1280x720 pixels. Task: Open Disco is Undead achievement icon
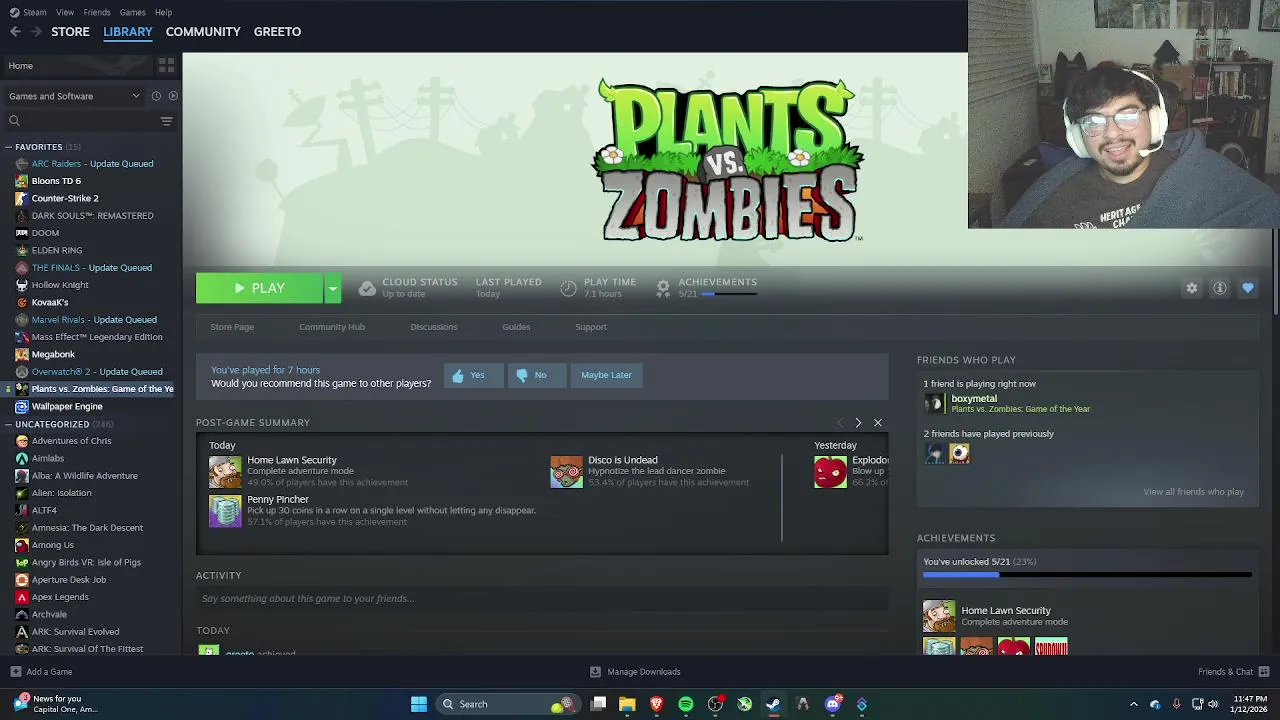pos(566,472)
